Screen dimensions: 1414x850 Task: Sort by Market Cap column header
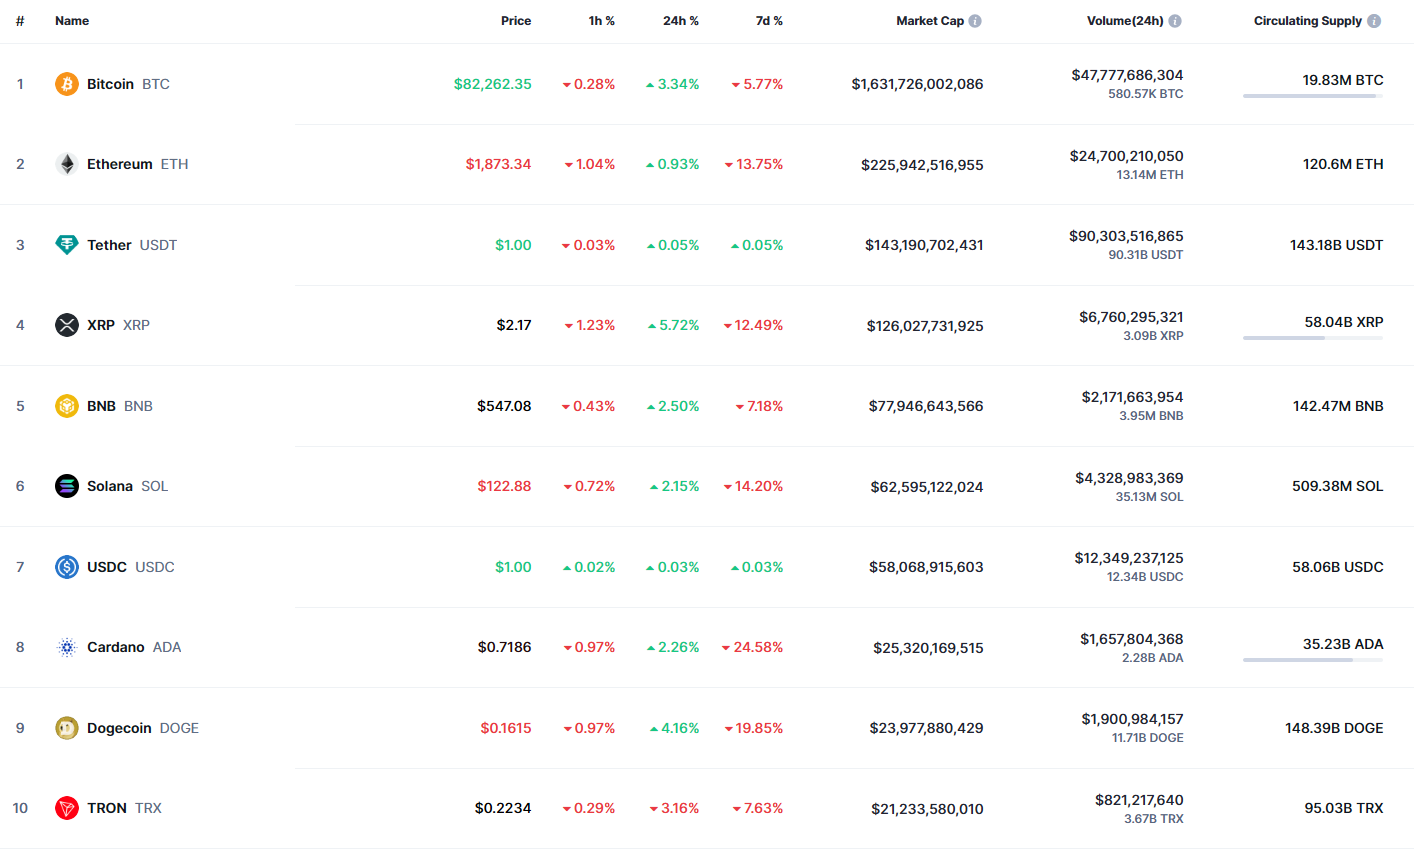click(930, 21)
